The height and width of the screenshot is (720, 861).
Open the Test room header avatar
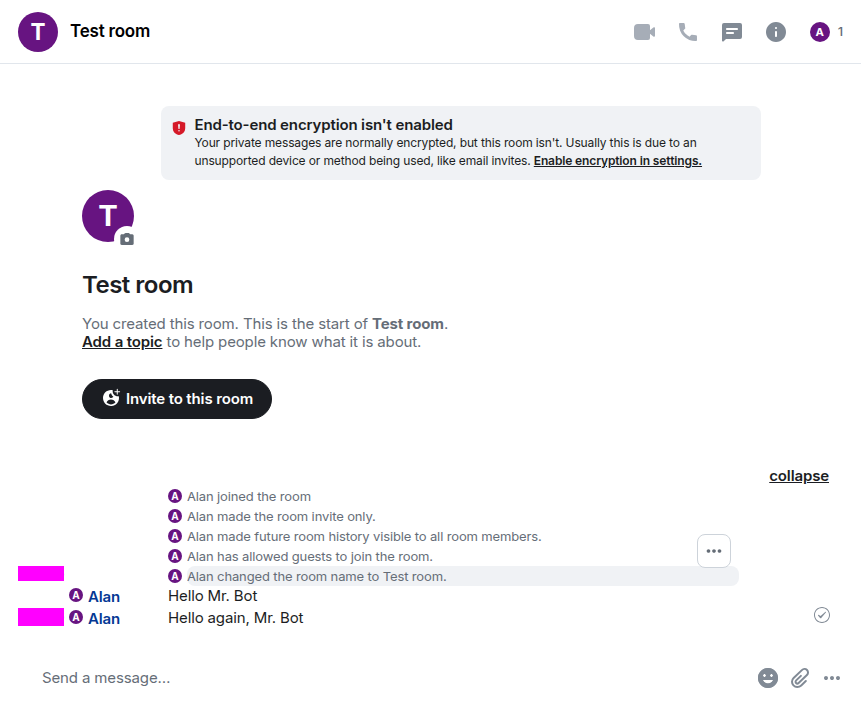tap(38, 32)
